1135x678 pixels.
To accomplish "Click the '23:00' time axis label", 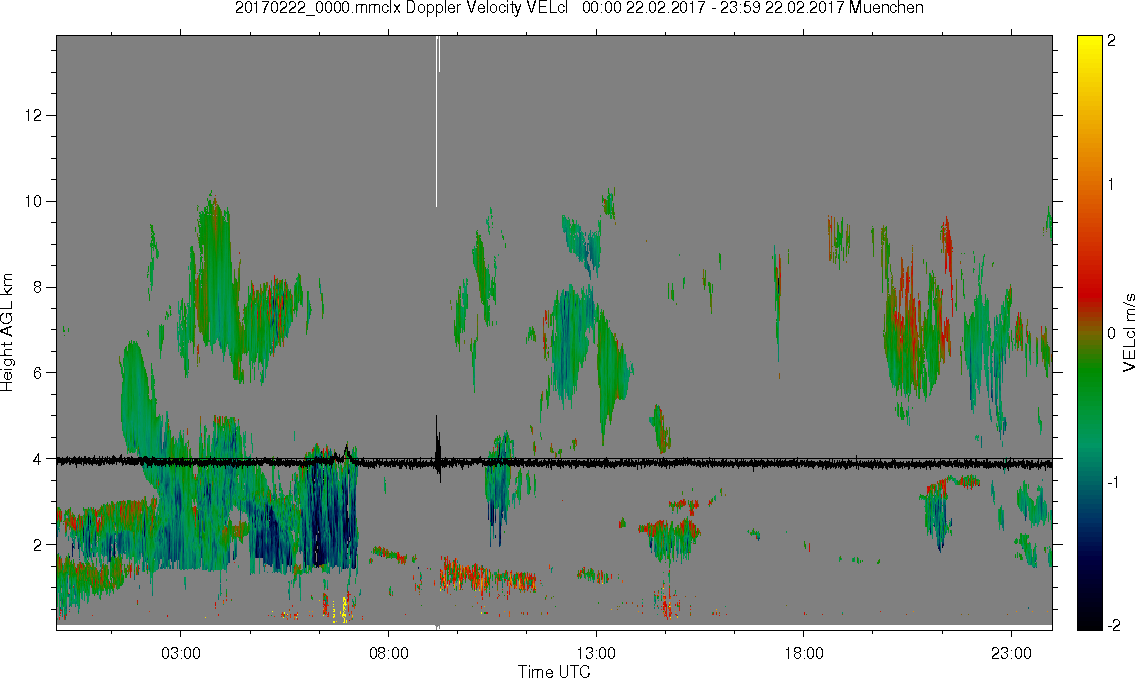I will 1011,653.
